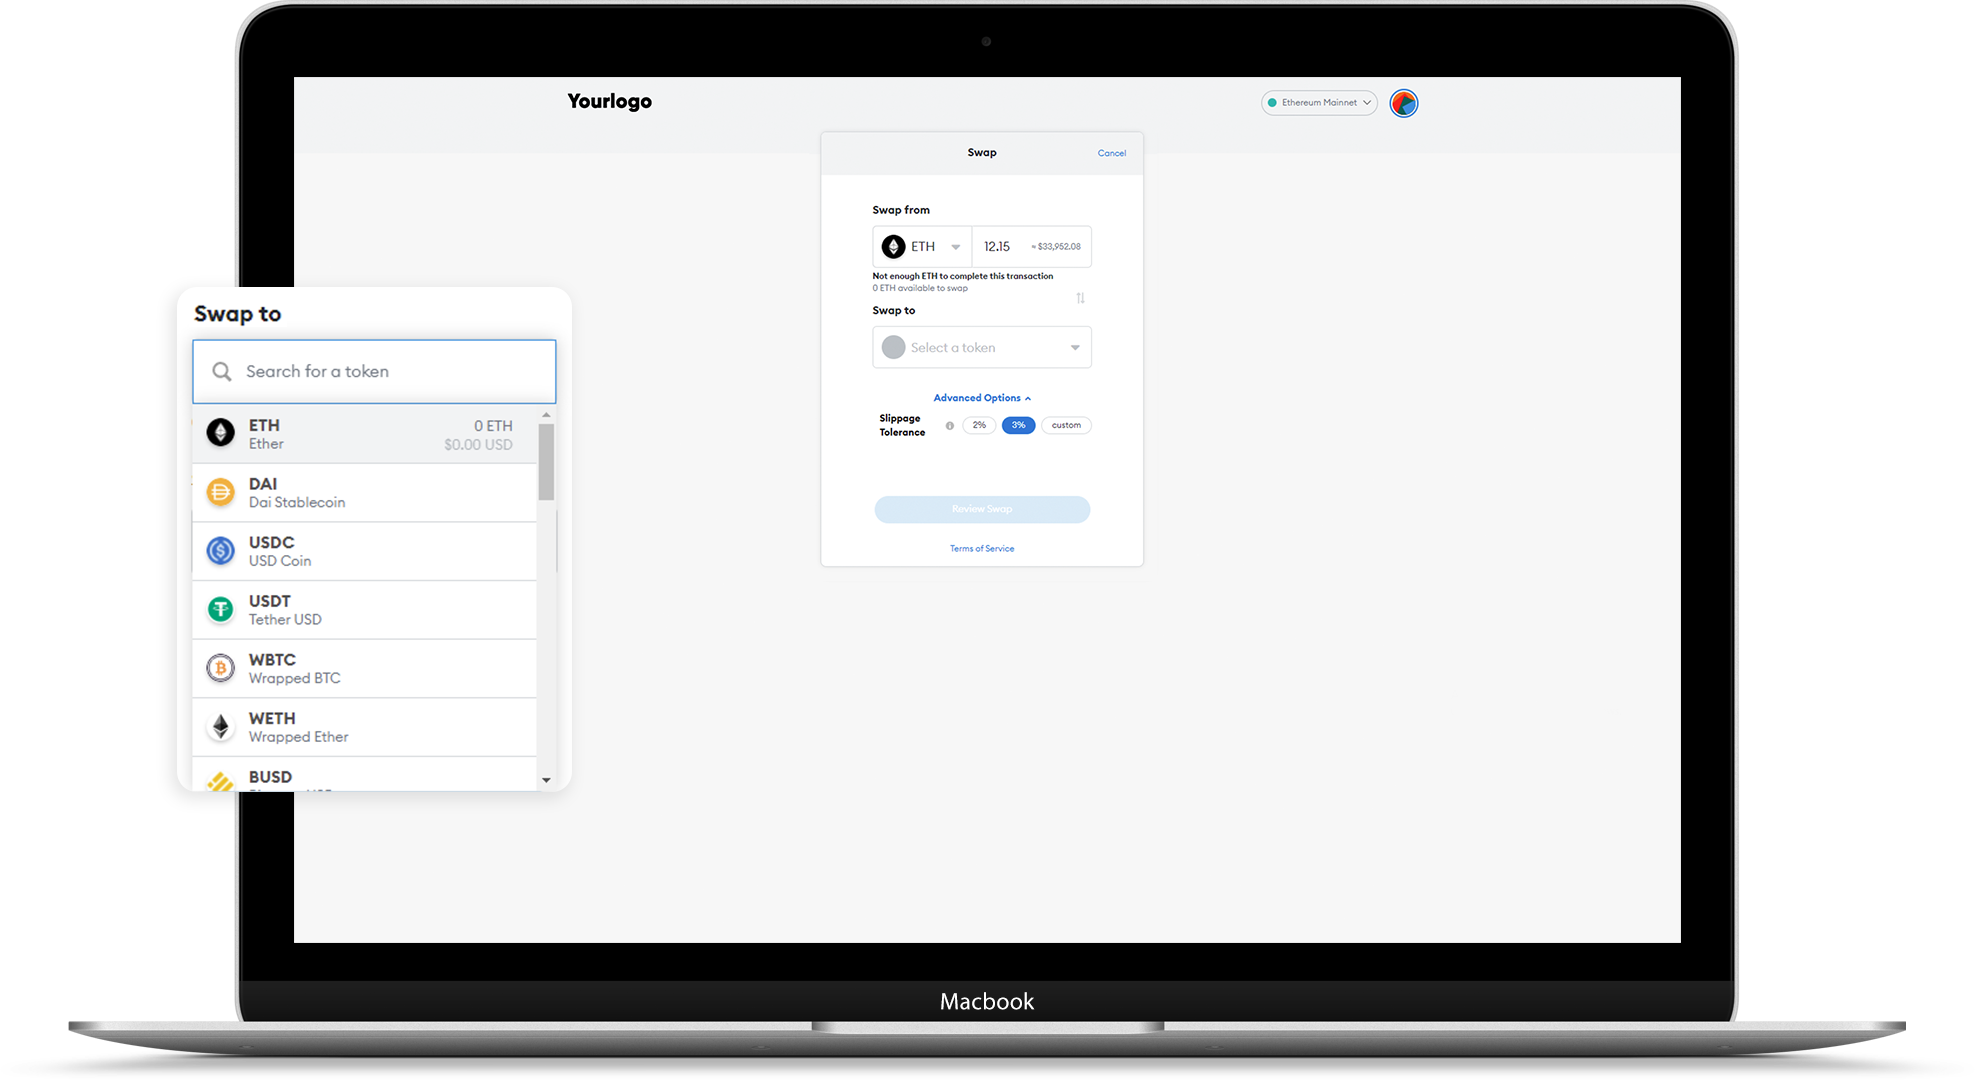Collapse the Advanced Options section
The height and width of the screenshot is (1080, 1975).
pyautogui.click(x=982, y=397)
